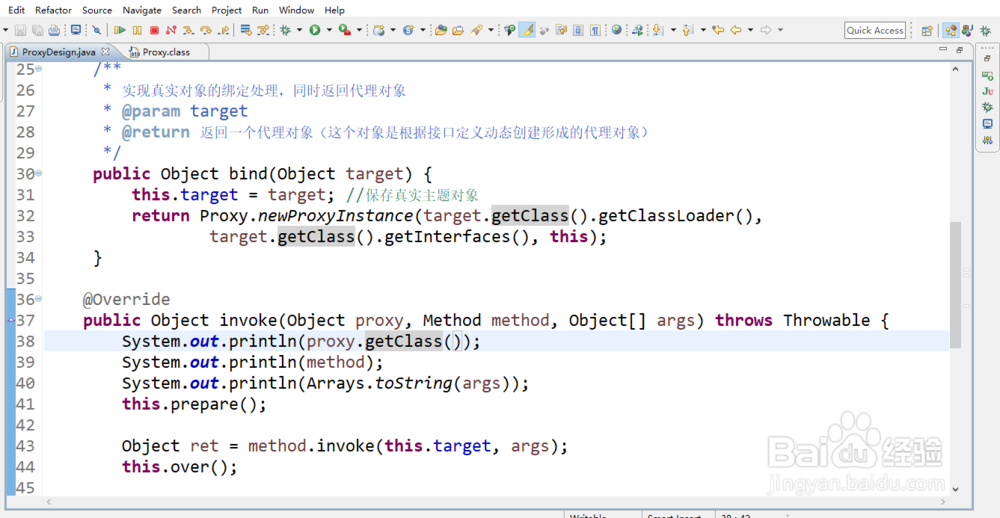Viewport: 1000px width, 518px height.
Task: Click the Search flashlight icon
Action: coord(476,30)
